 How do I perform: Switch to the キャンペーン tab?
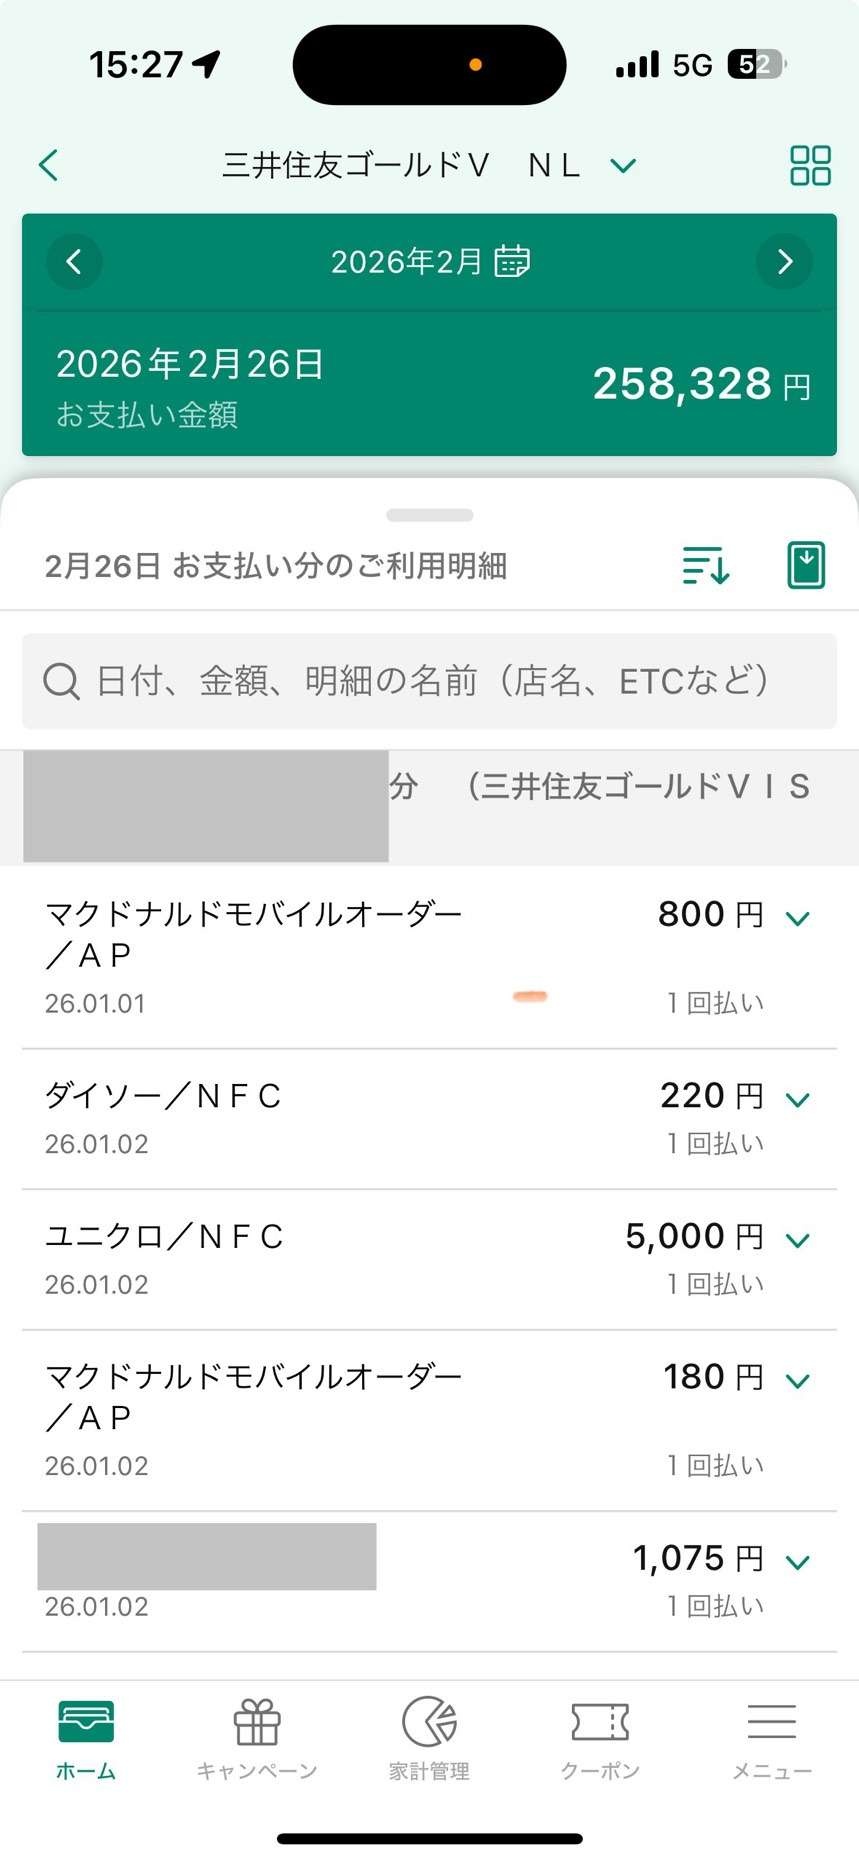tap(257, 1740)
